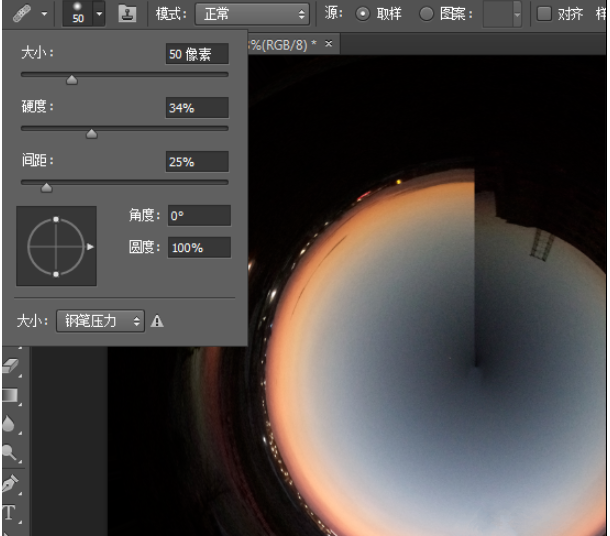Screen dimensions: 610x536
Task: Open the 模式 blend mode dropdown
Action: point(252,14)
